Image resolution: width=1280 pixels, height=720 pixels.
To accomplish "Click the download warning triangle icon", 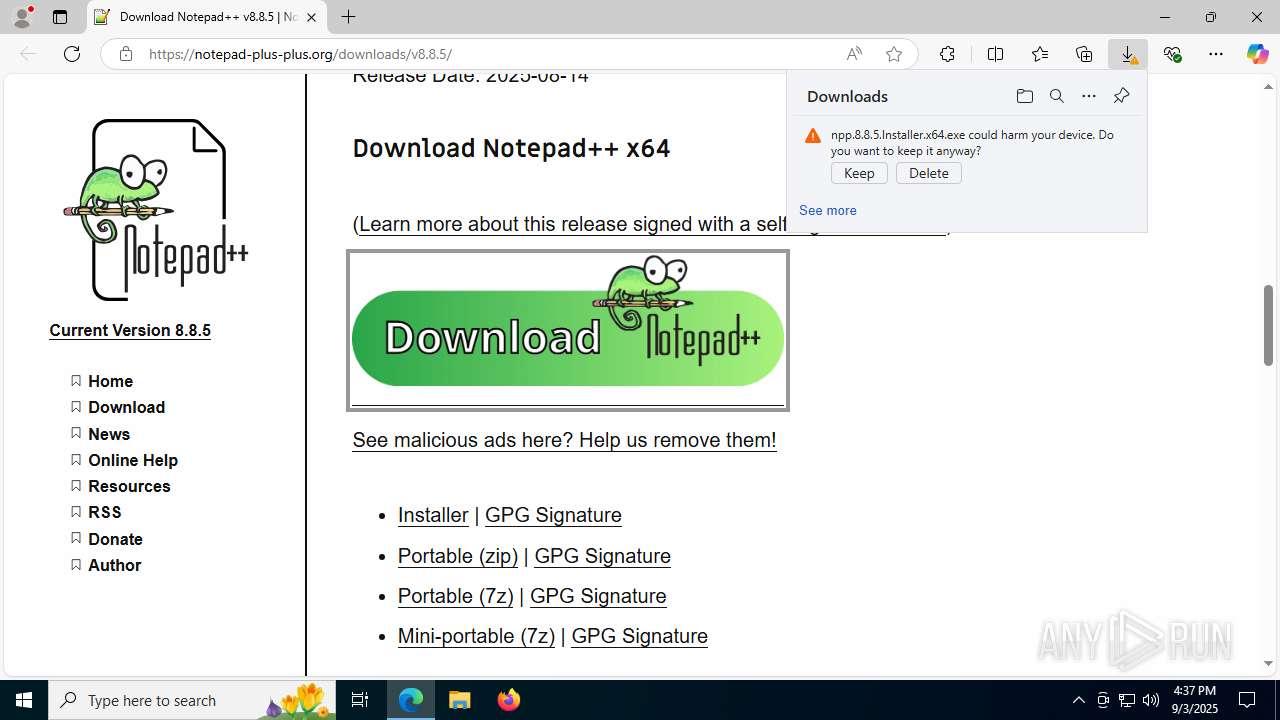I will coord(813,136).
